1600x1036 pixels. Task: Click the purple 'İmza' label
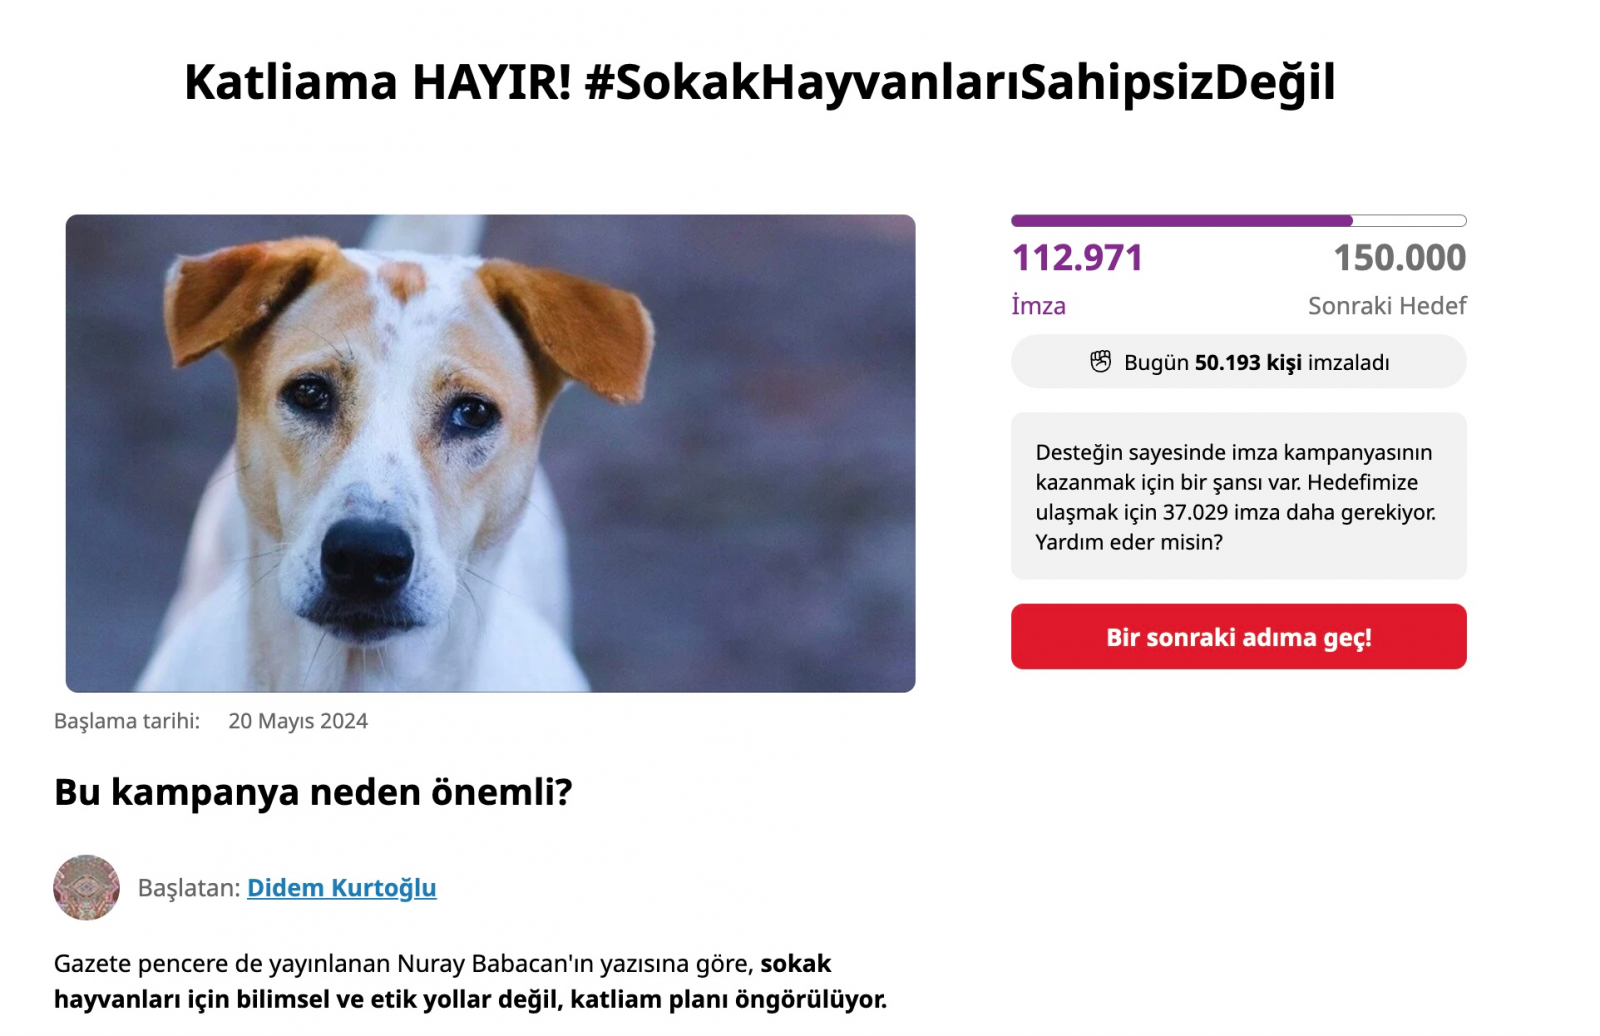pos(1038,306)
